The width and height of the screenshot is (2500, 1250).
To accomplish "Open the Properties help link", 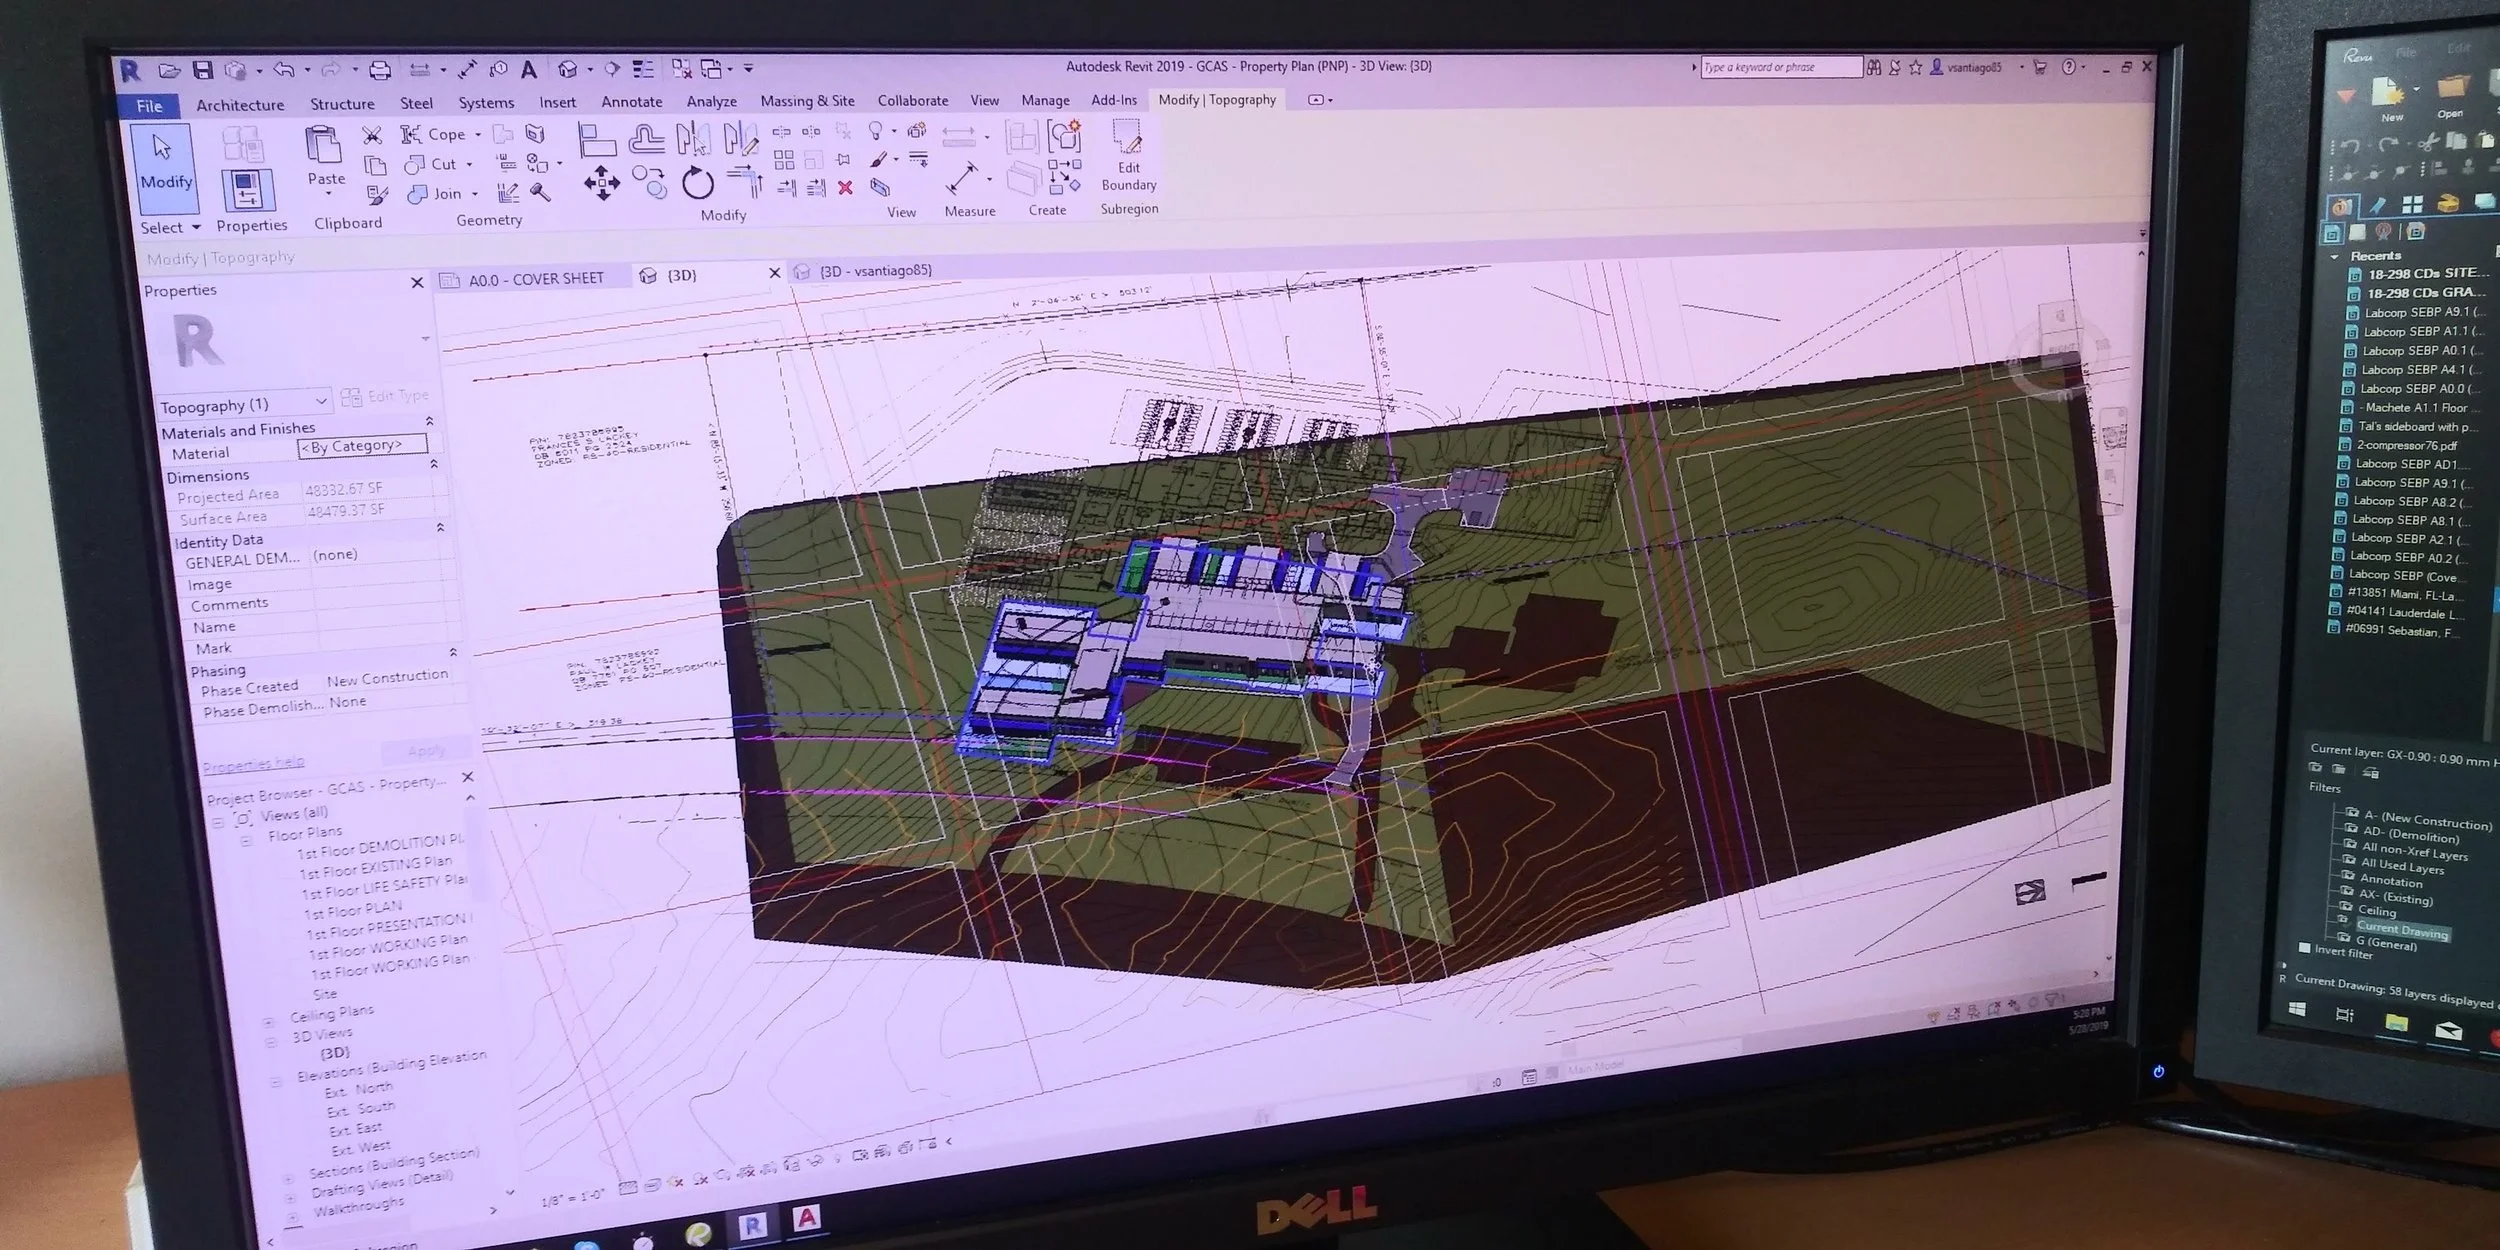I will coord(252,765).
